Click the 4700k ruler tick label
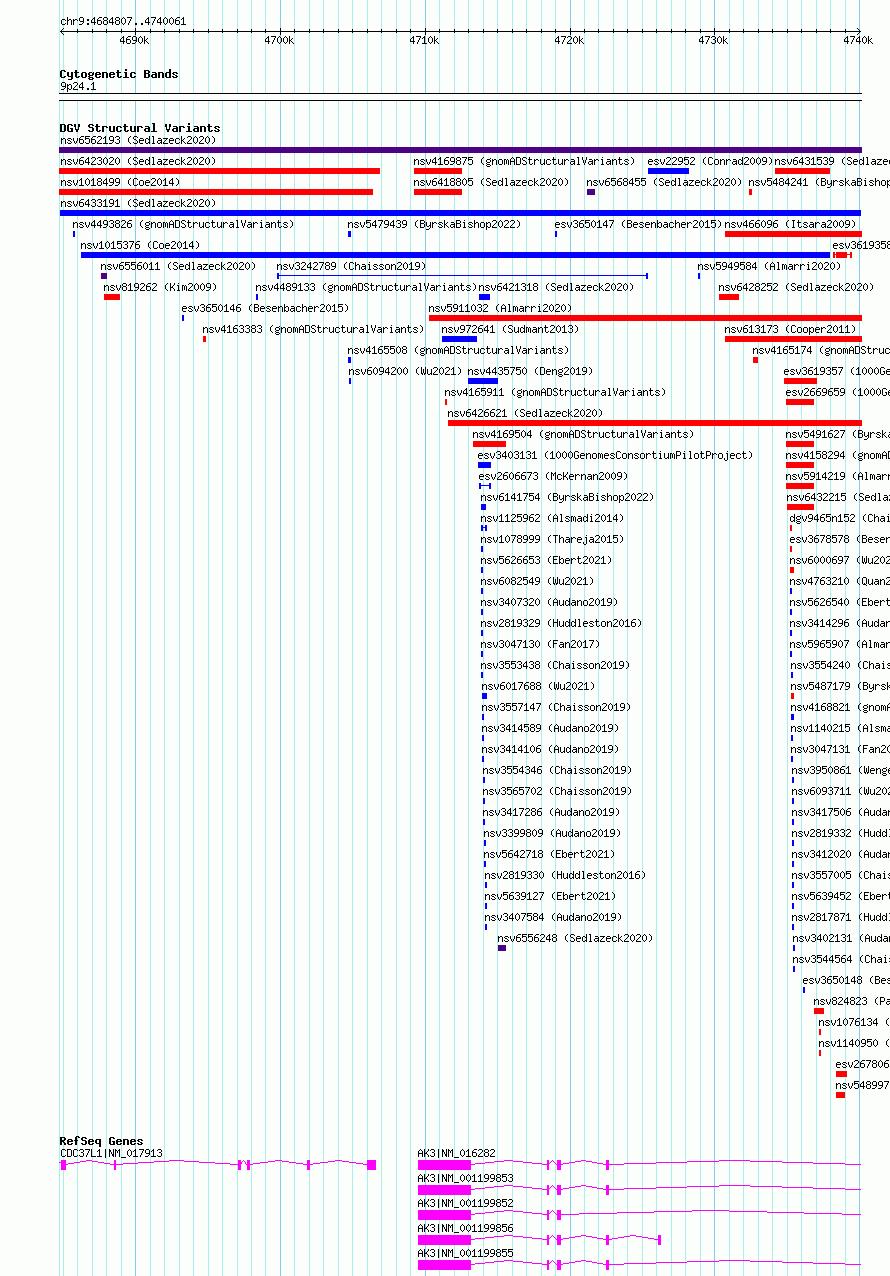 (x=279, y=40)
